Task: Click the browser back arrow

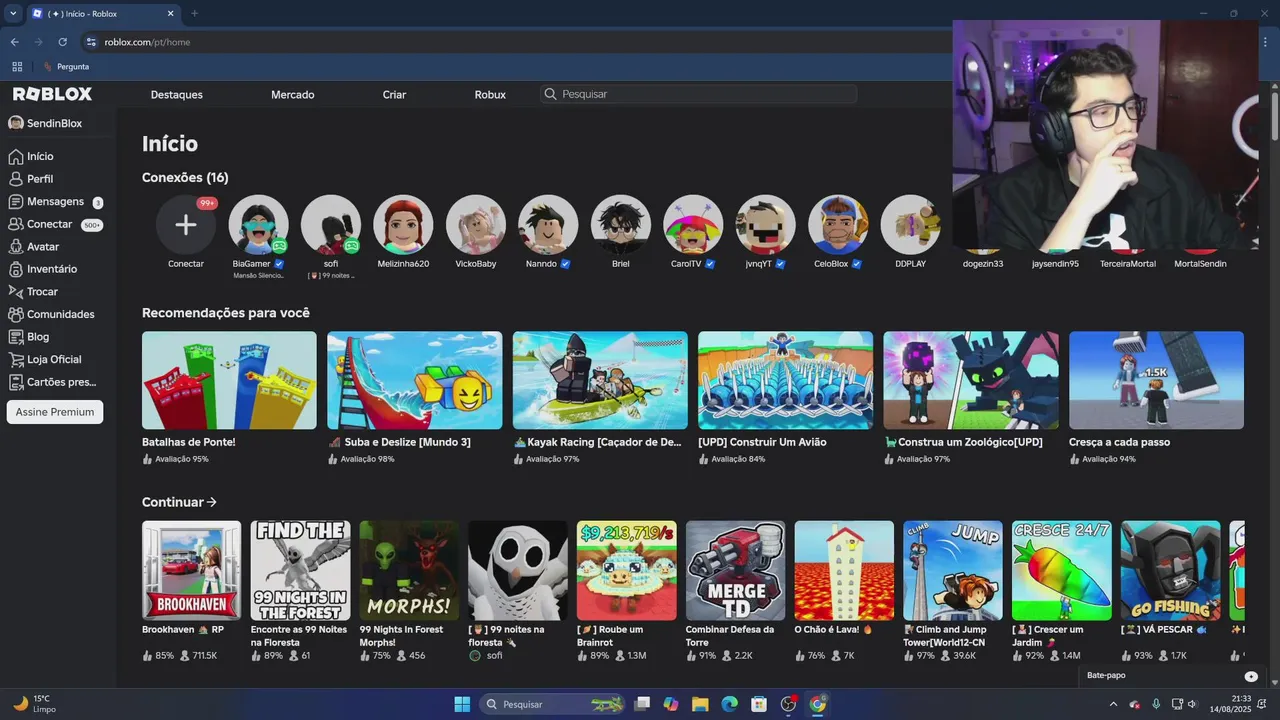Action: point(15,42)
